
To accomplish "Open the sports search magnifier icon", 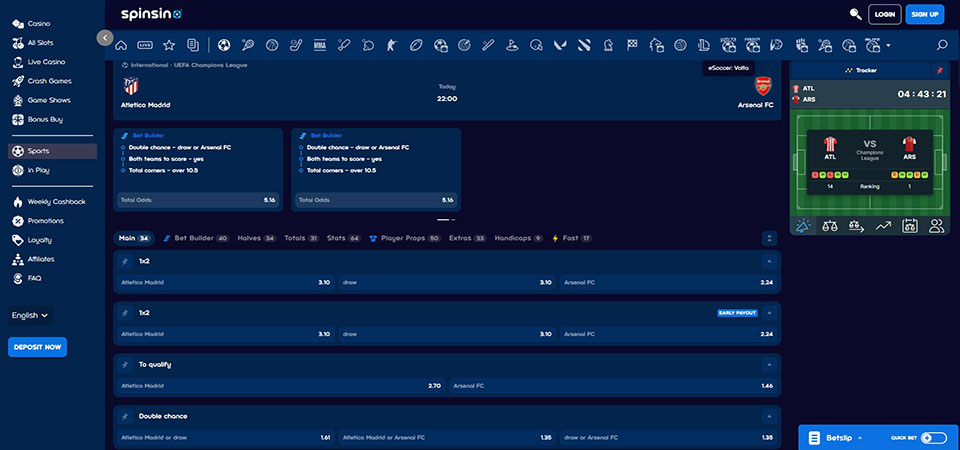I will pos(942,45).
